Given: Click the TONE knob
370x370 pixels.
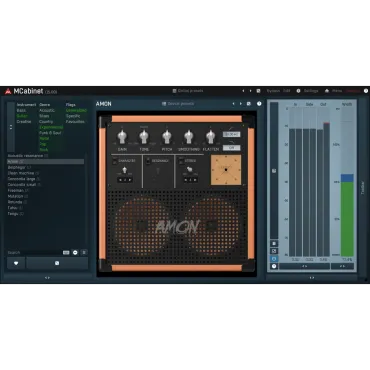Looking at the screenshot, I should pos(144,137).
